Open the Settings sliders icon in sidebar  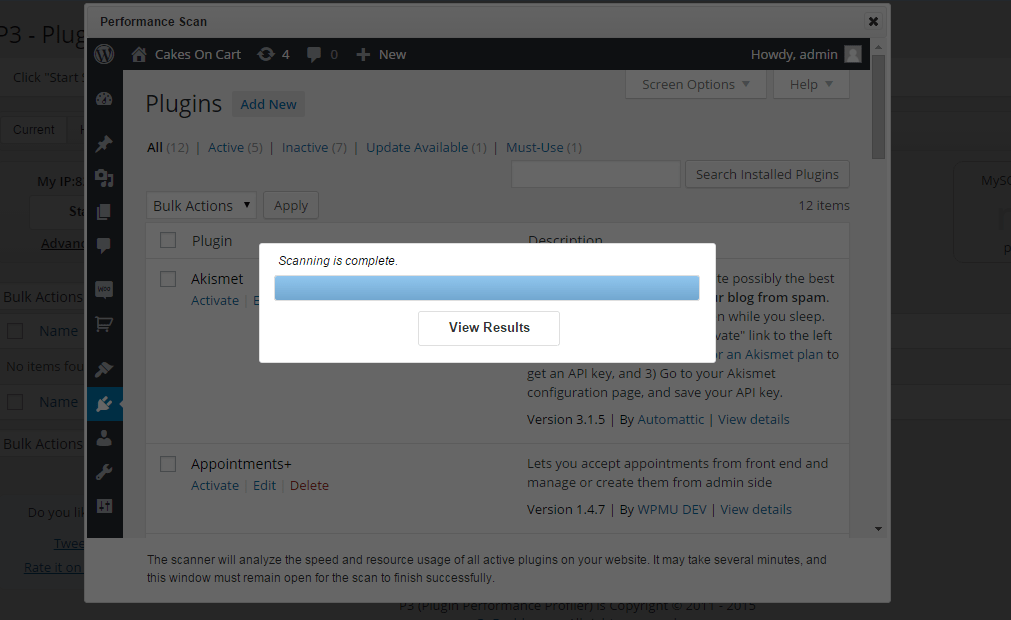click(104, 506)
